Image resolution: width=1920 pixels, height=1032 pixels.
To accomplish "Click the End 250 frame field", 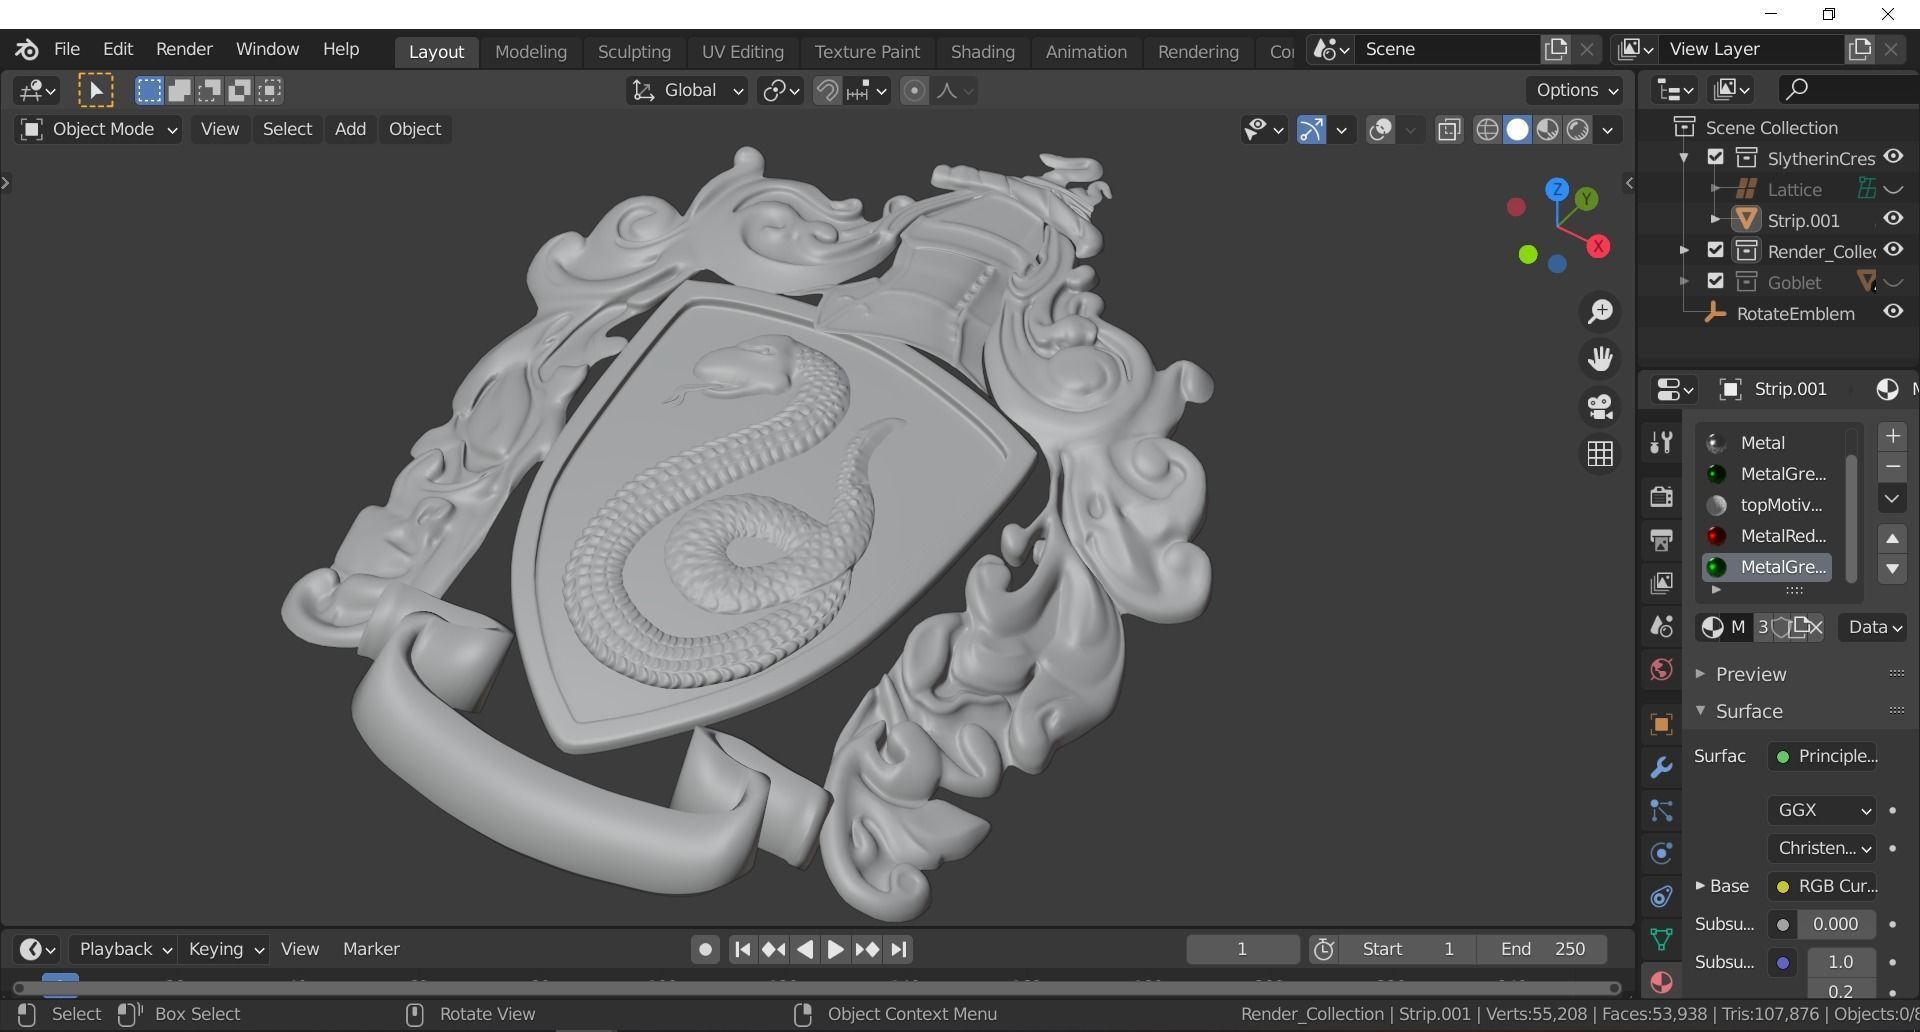I will (x=1543, y=949).
